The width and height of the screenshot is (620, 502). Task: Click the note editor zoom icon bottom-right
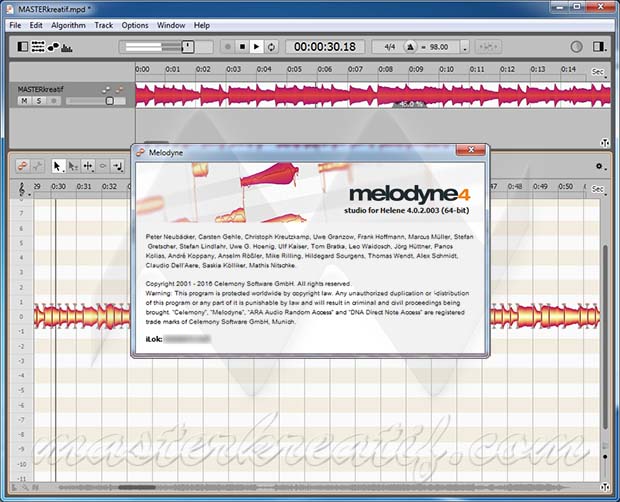coord(605,487)
